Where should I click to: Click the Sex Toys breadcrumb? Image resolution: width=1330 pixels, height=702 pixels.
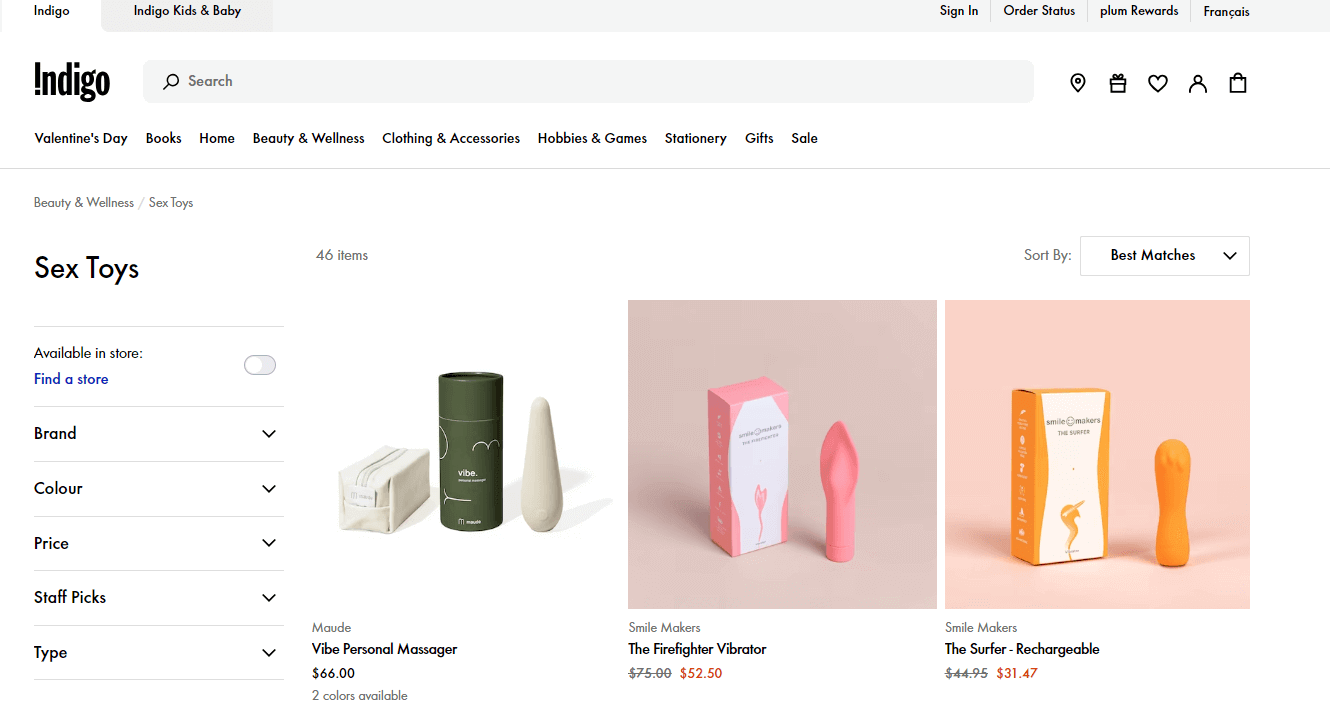171,203
